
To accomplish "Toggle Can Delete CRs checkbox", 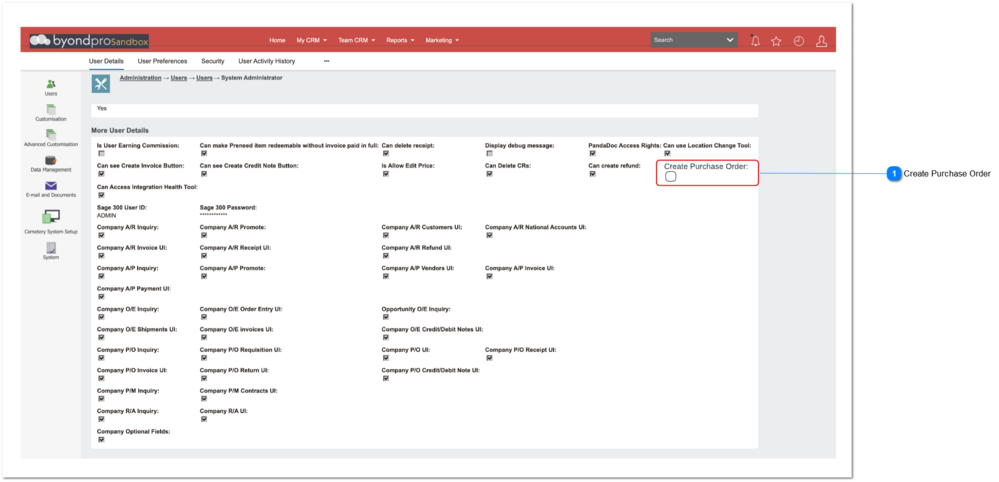I will (489, 174).
